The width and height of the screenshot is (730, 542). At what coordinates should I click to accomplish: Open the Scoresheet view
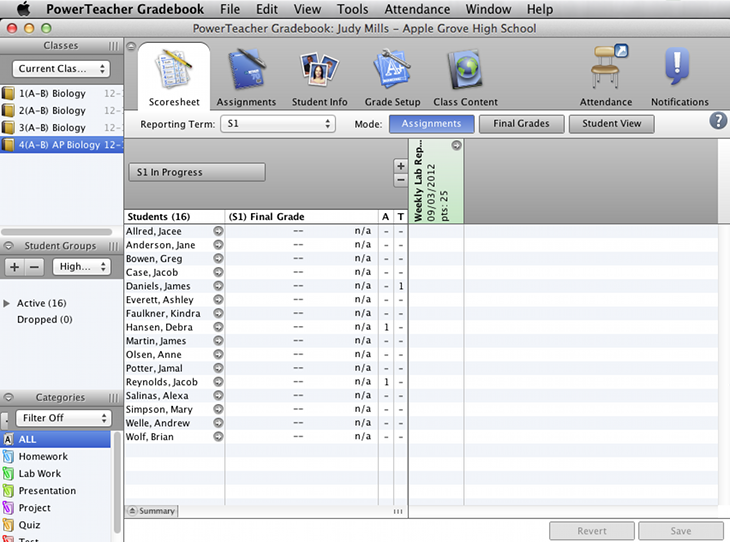[174, 77]
